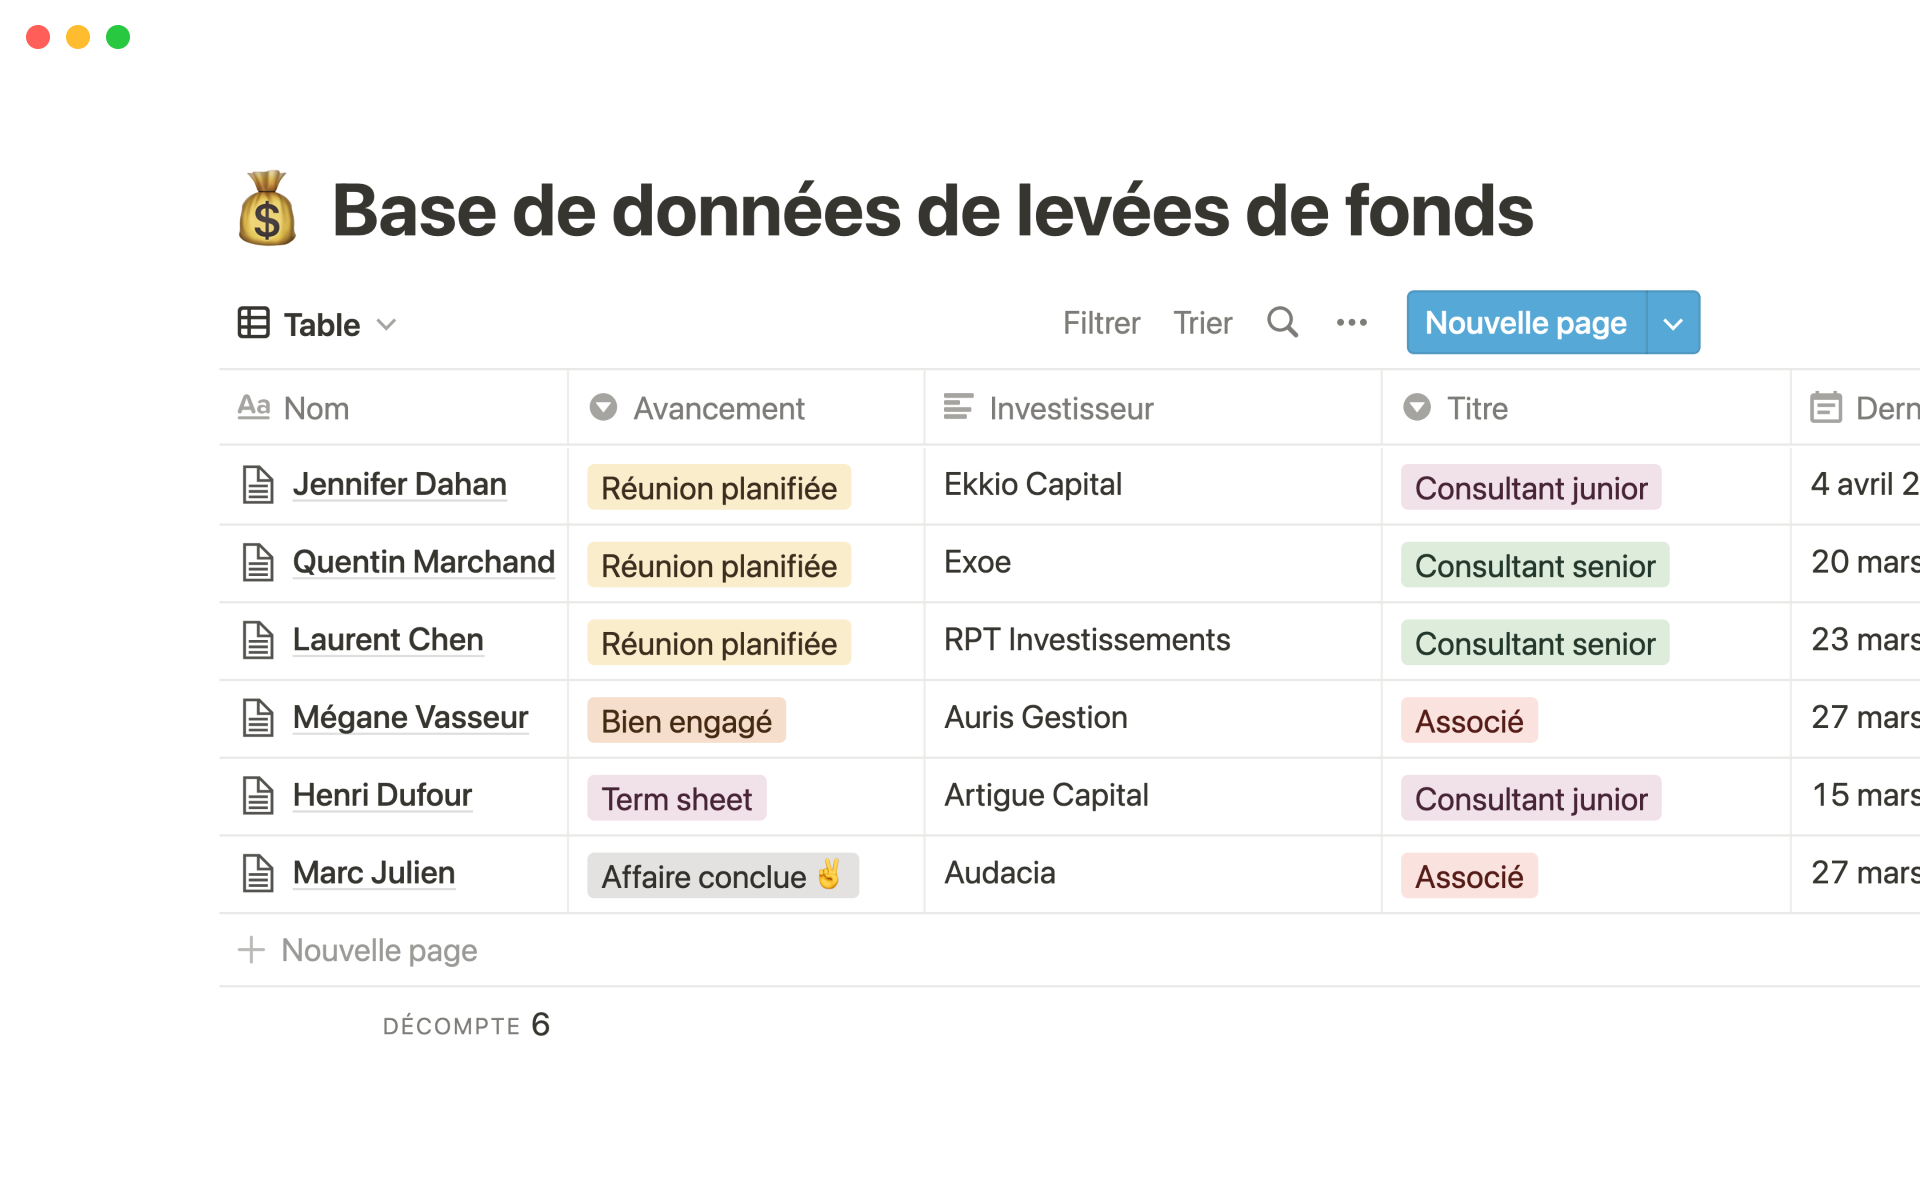Viewport: 1920px width, 1200px height.
Task: Open the search magnifier icon
Action: pos(1282,323)
